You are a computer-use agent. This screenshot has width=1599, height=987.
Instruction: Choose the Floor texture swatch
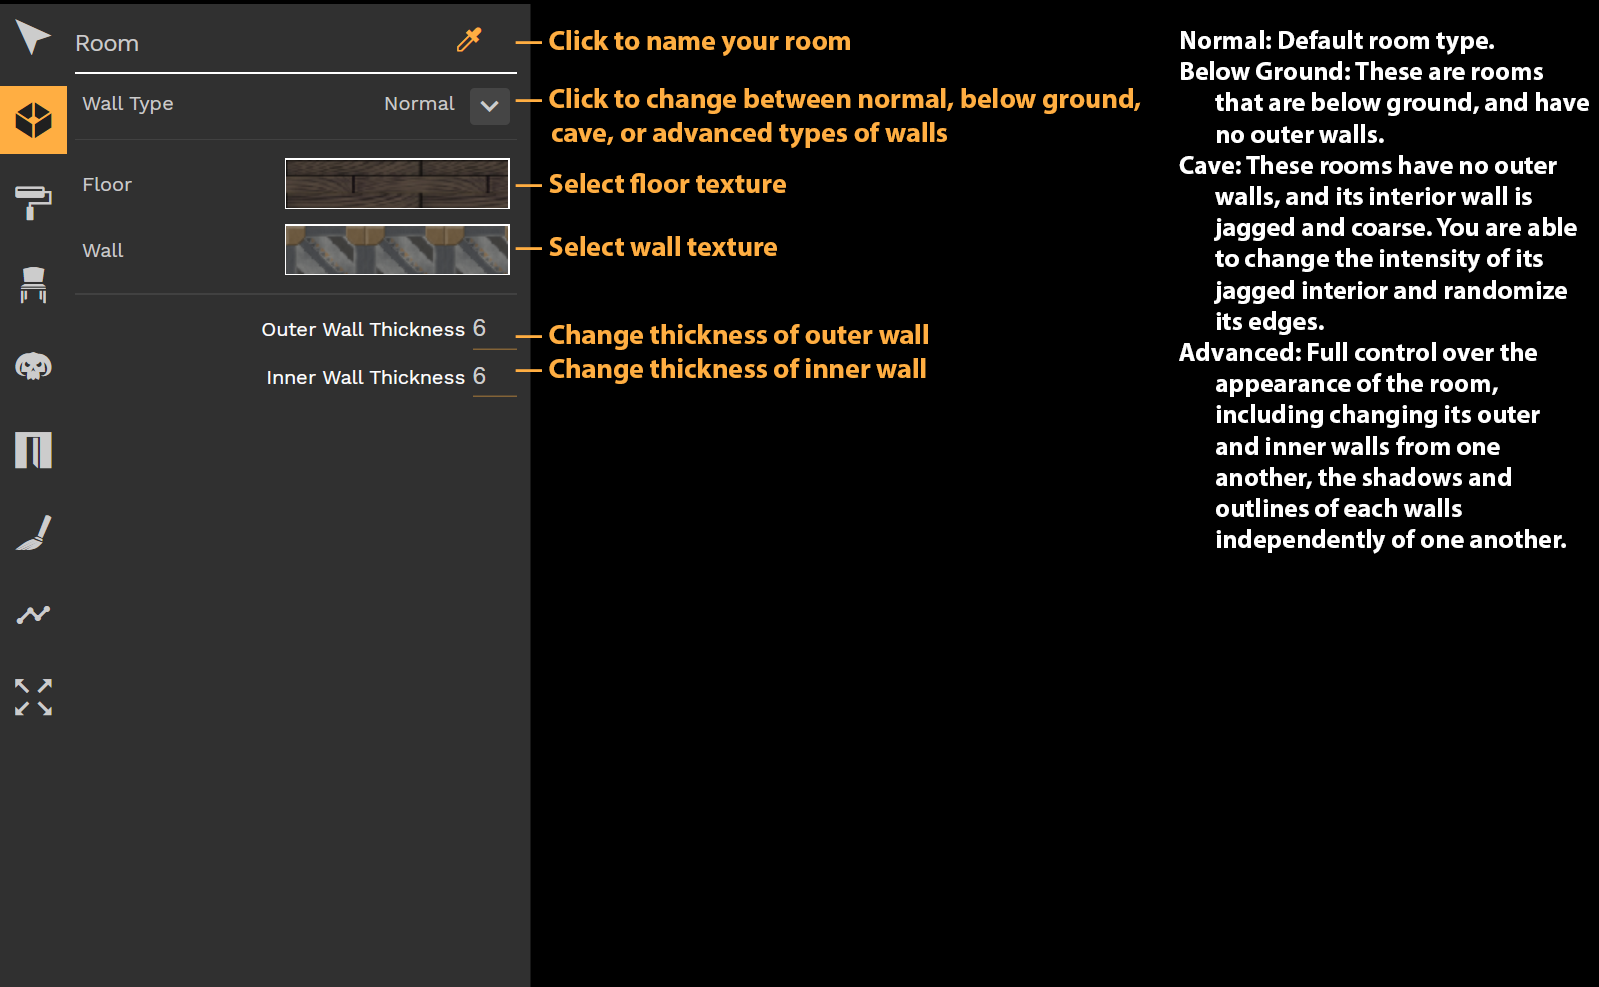click(x=397, y=184)
